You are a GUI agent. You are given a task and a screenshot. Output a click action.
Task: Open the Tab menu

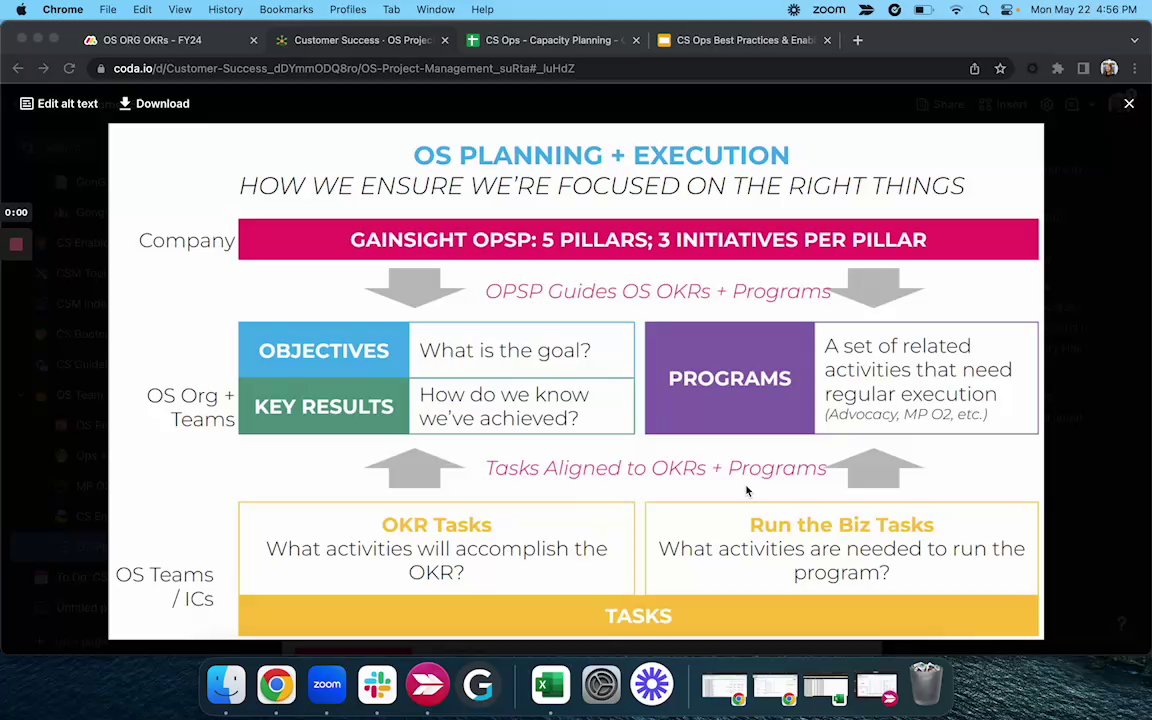pos(392,10)
